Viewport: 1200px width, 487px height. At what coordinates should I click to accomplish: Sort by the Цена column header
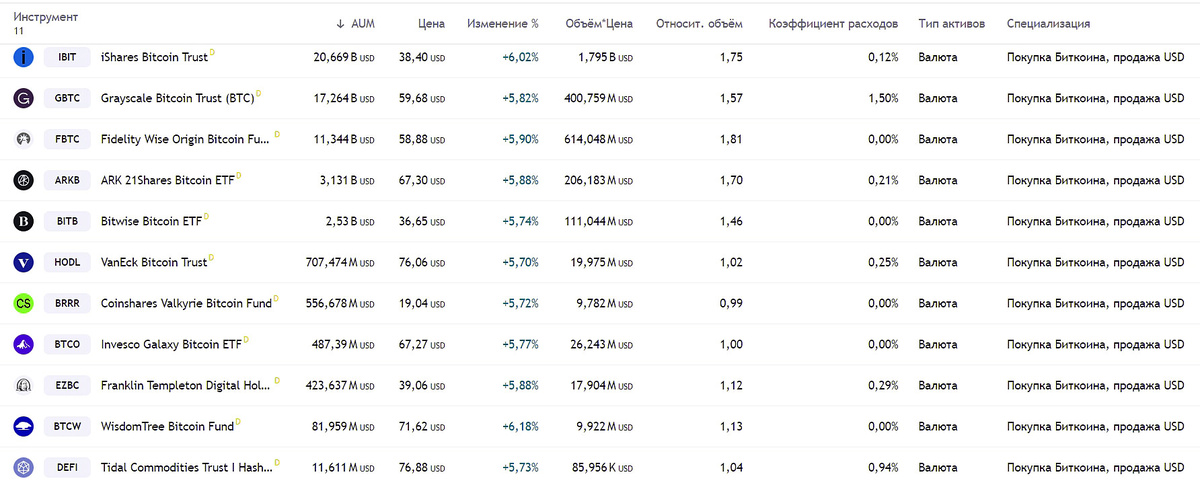[431, 23]
